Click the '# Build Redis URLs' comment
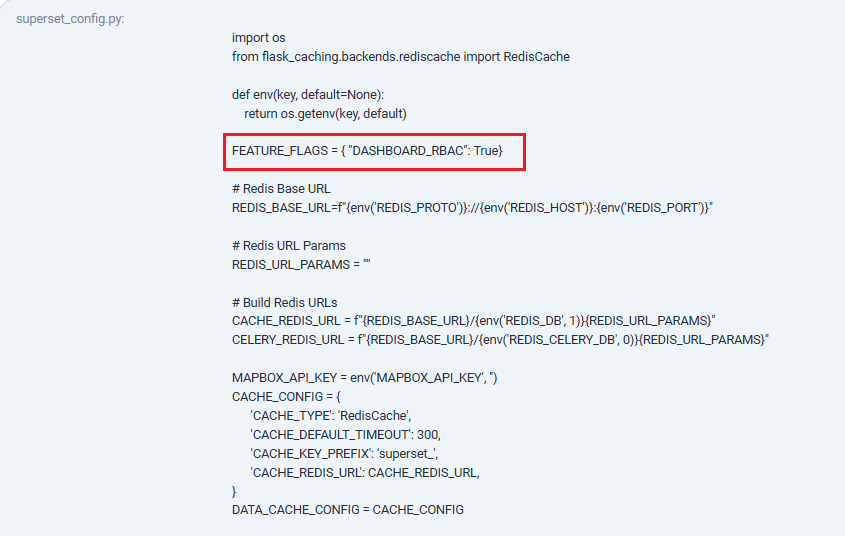This screenshot has height=536, width=845. (x=285, y=303)
